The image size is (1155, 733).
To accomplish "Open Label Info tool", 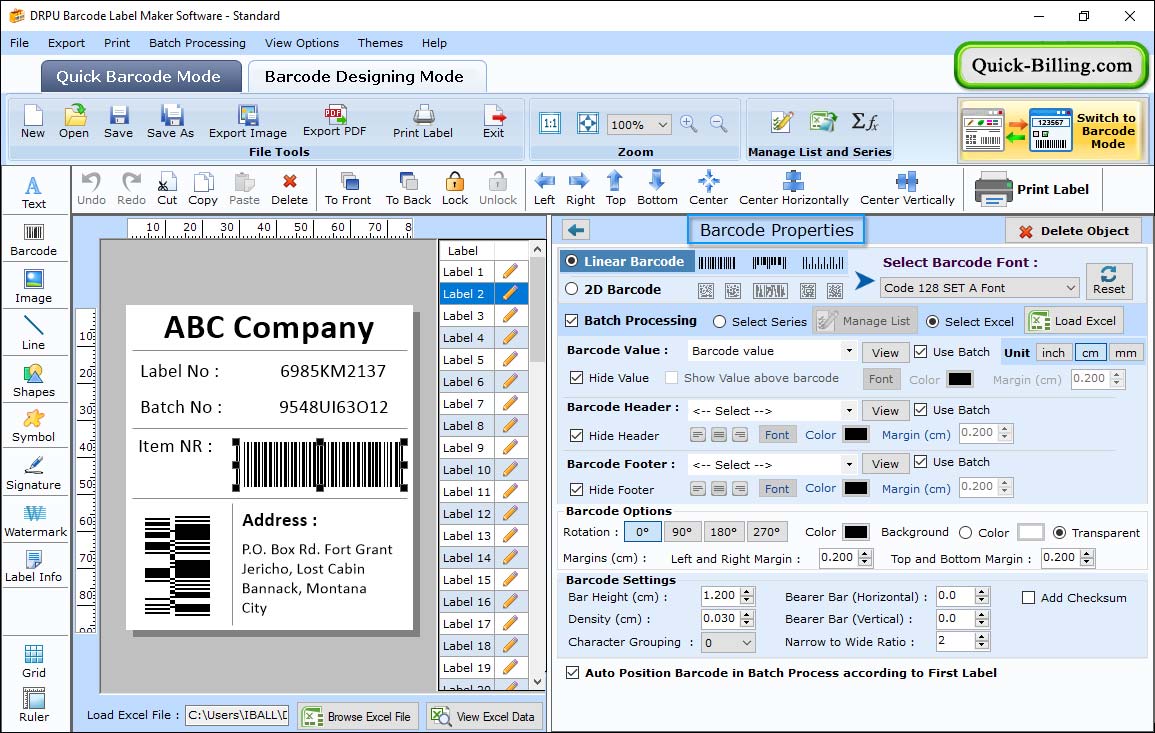I will (x=34, y=566).
